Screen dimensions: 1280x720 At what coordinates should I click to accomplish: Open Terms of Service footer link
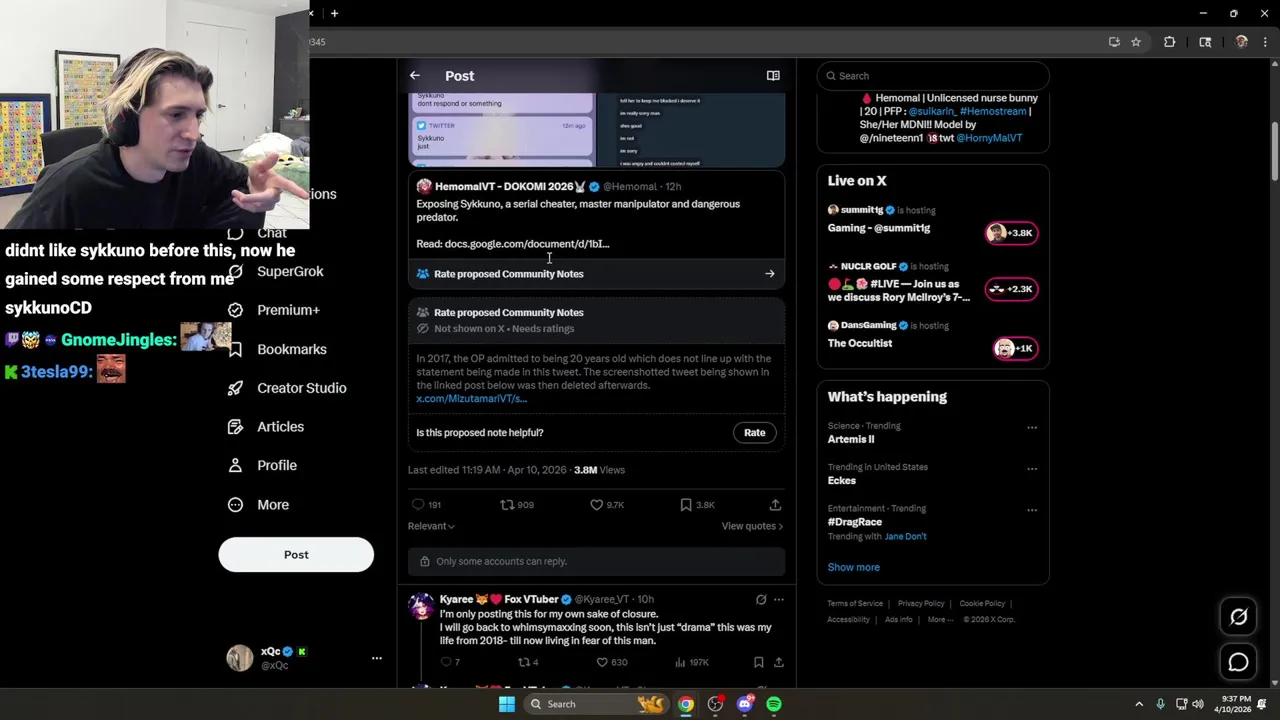[855, 604]
